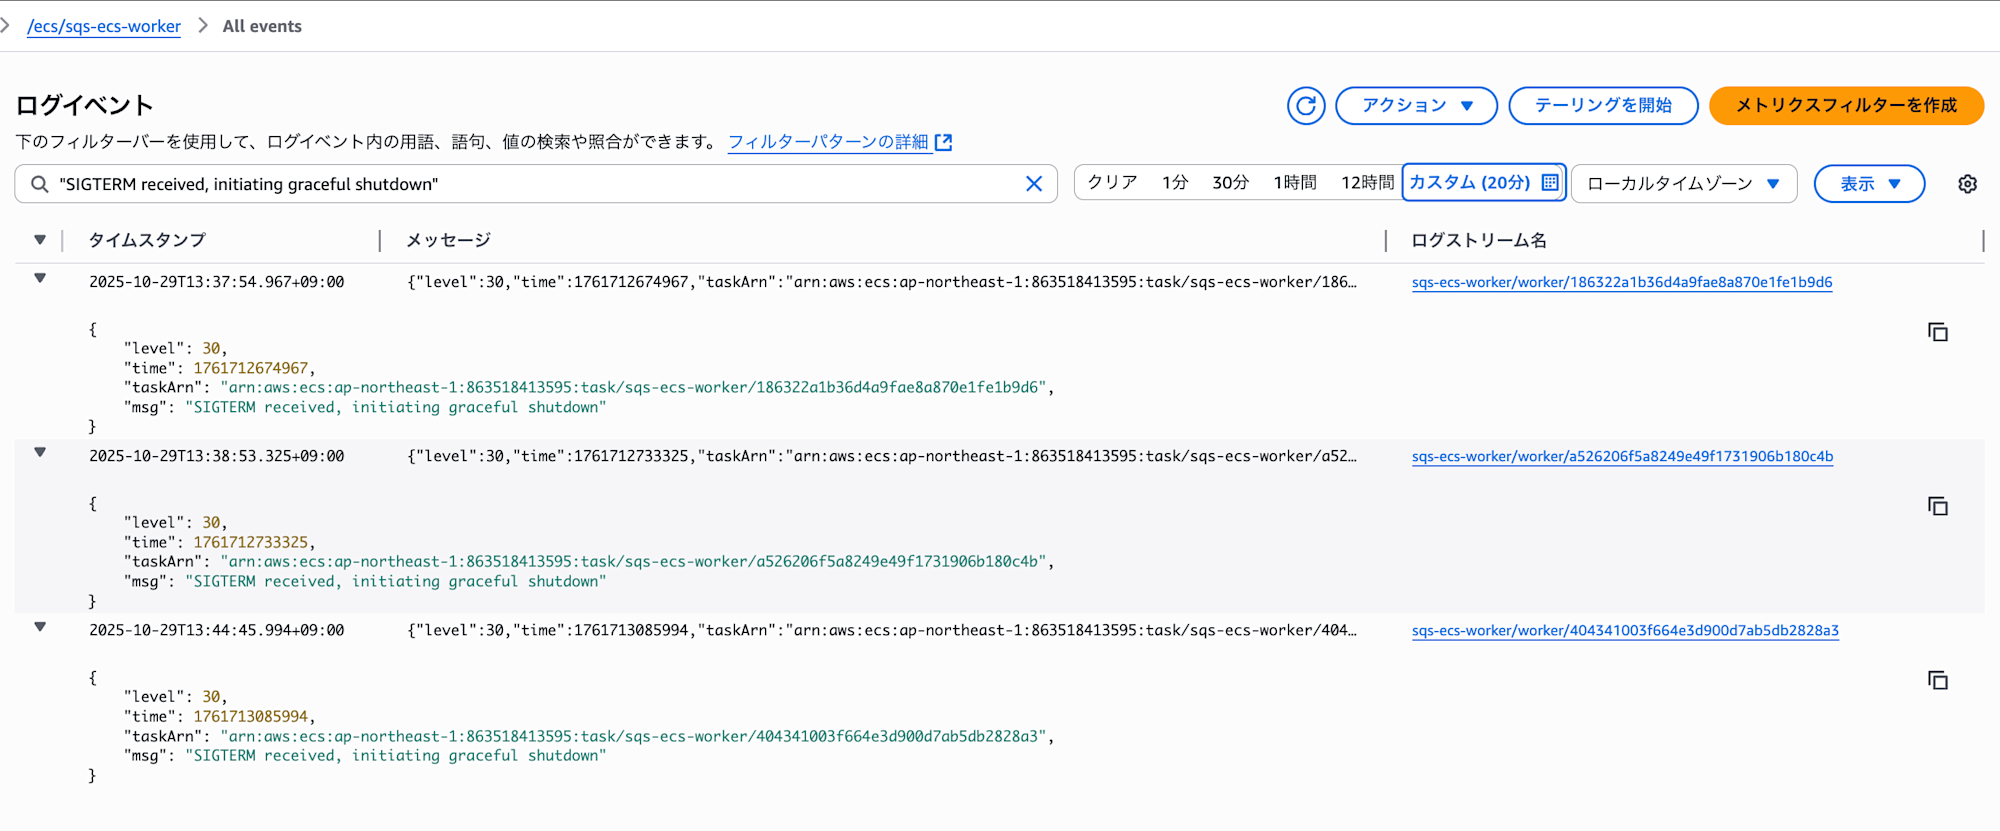Open the /ecs/sqs-ecs-worker breadcrumb link

tap(104, 26)
